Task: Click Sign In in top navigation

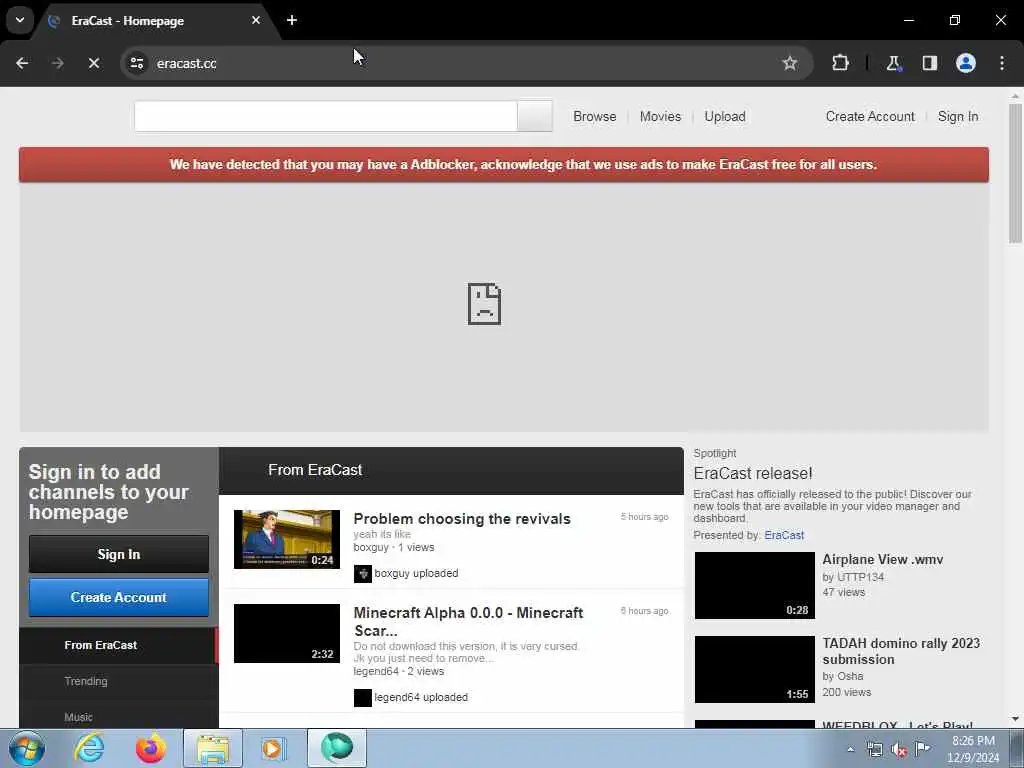Action: pos(958,116)
